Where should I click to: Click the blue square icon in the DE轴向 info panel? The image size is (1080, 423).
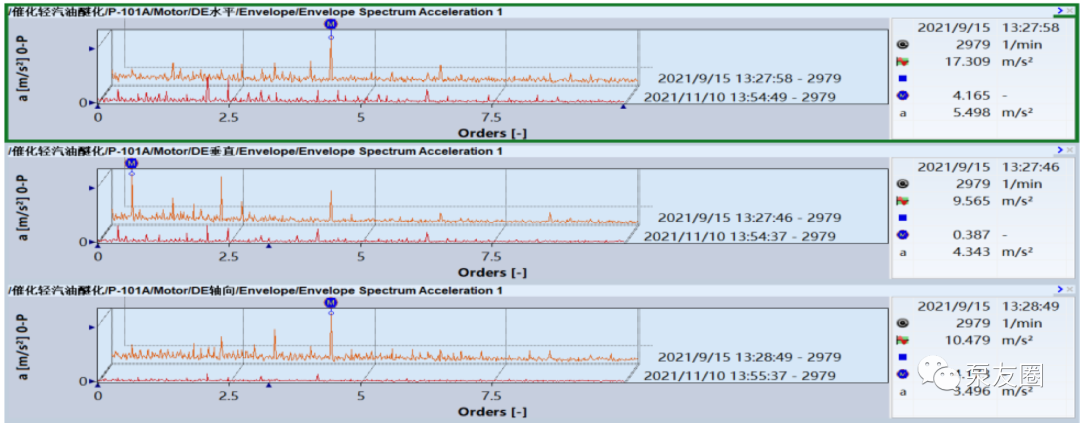coord(903,357)
